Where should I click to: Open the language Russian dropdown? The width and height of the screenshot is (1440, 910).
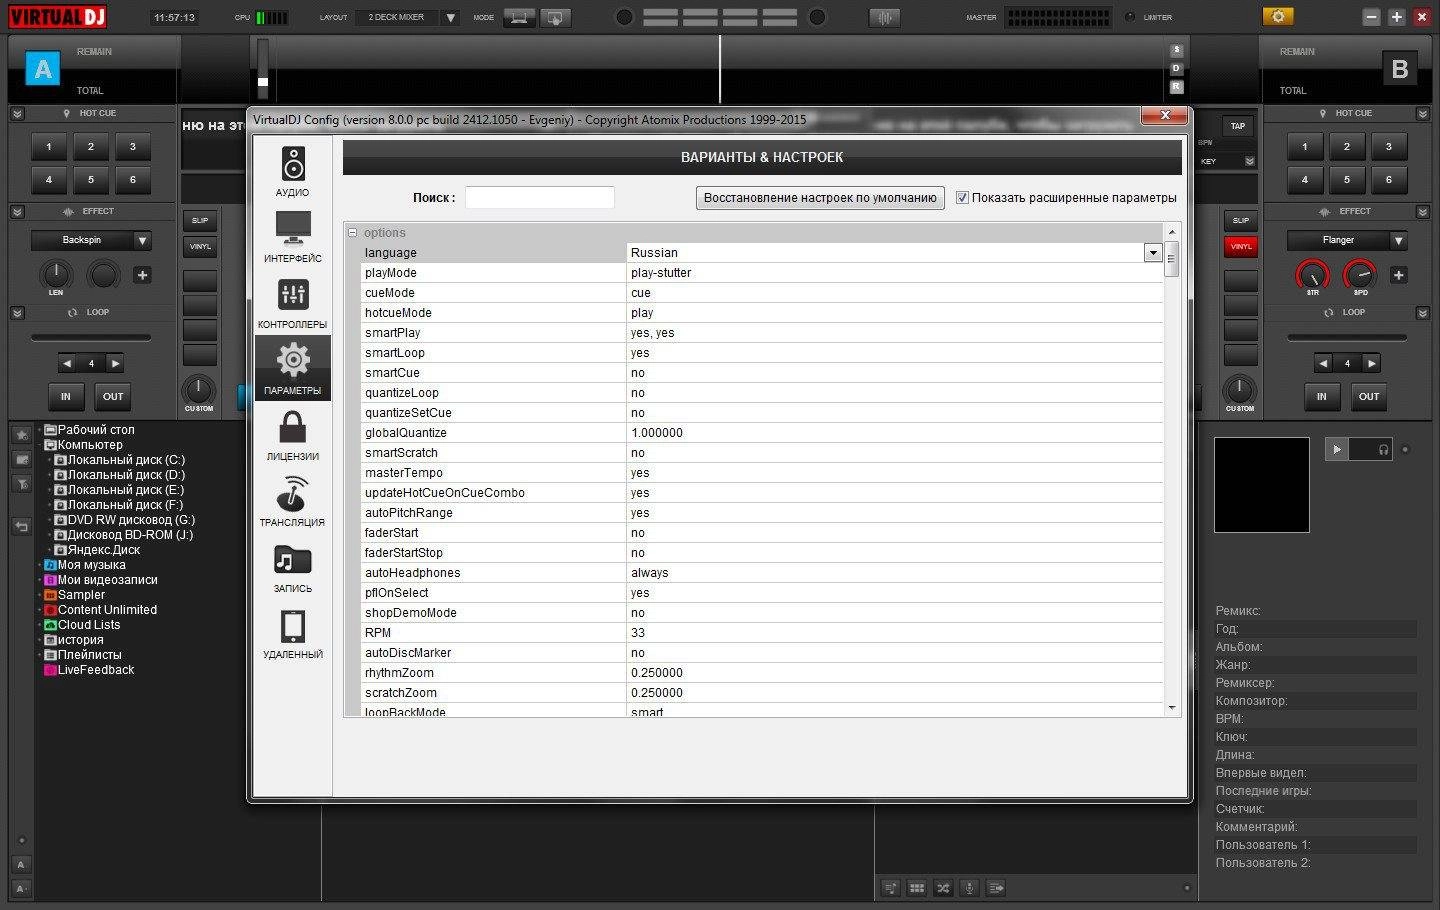coord(1153,253)
